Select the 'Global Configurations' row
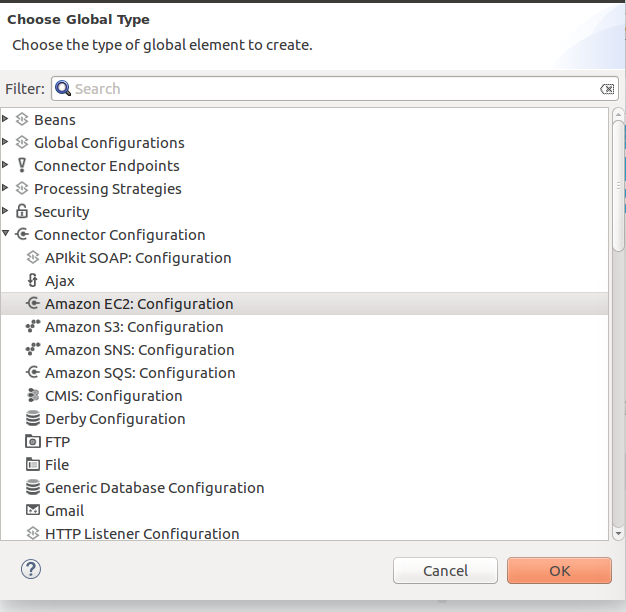 [304, 143]
